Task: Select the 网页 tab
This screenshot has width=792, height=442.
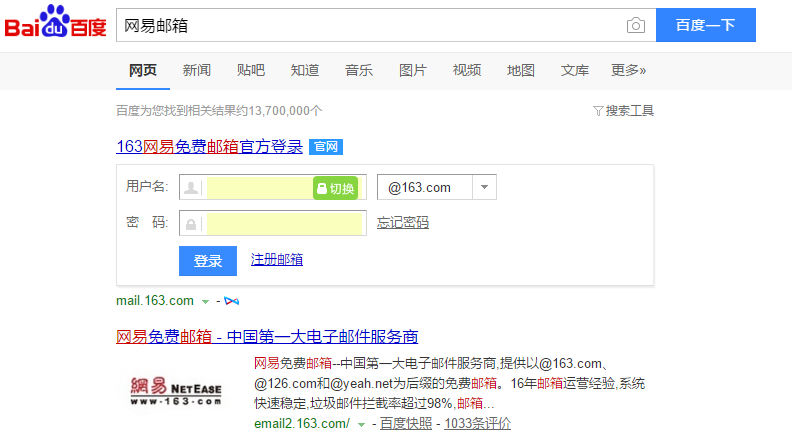Action: (143, 70)
